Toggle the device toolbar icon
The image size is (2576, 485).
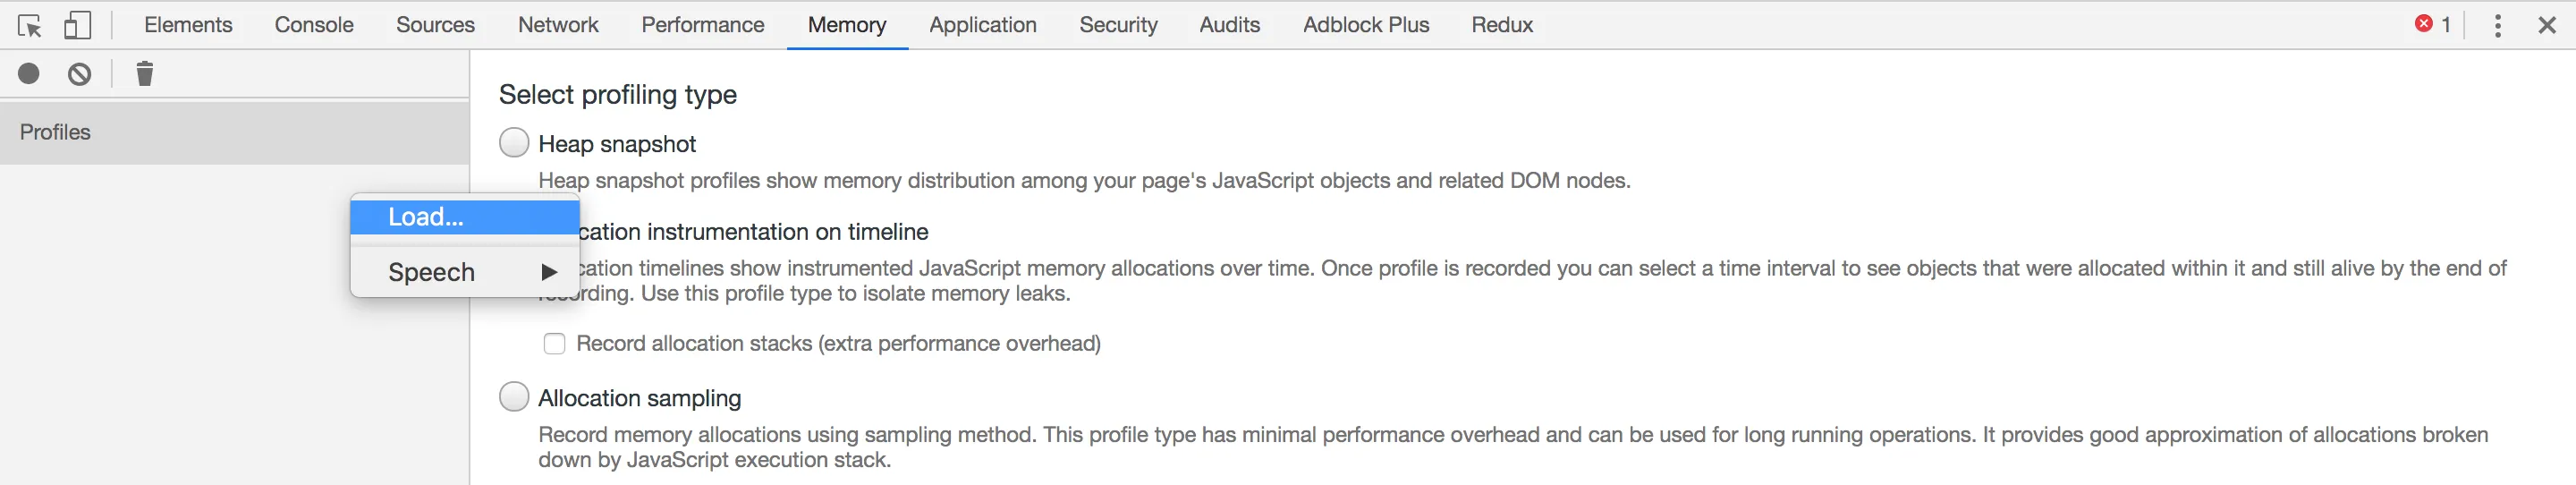tap(77, 25)
